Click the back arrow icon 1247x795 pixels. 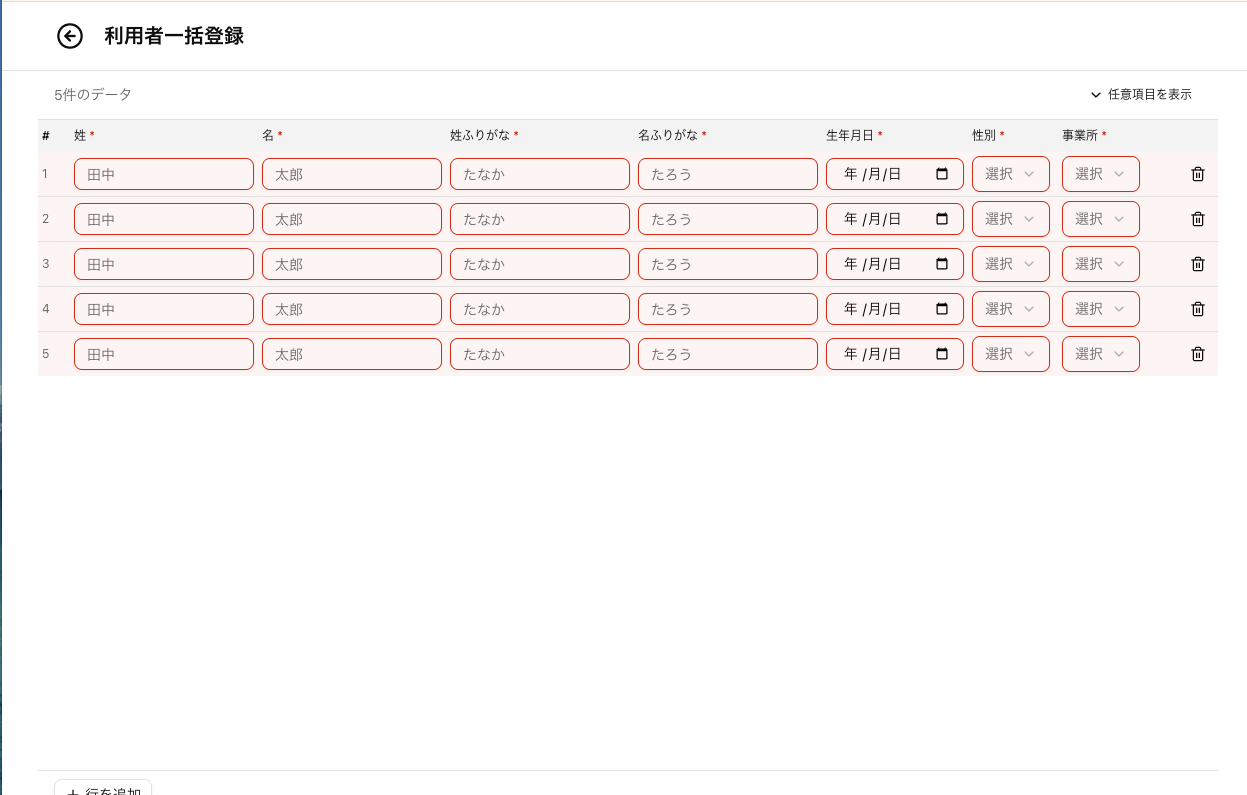click(69, 36)
